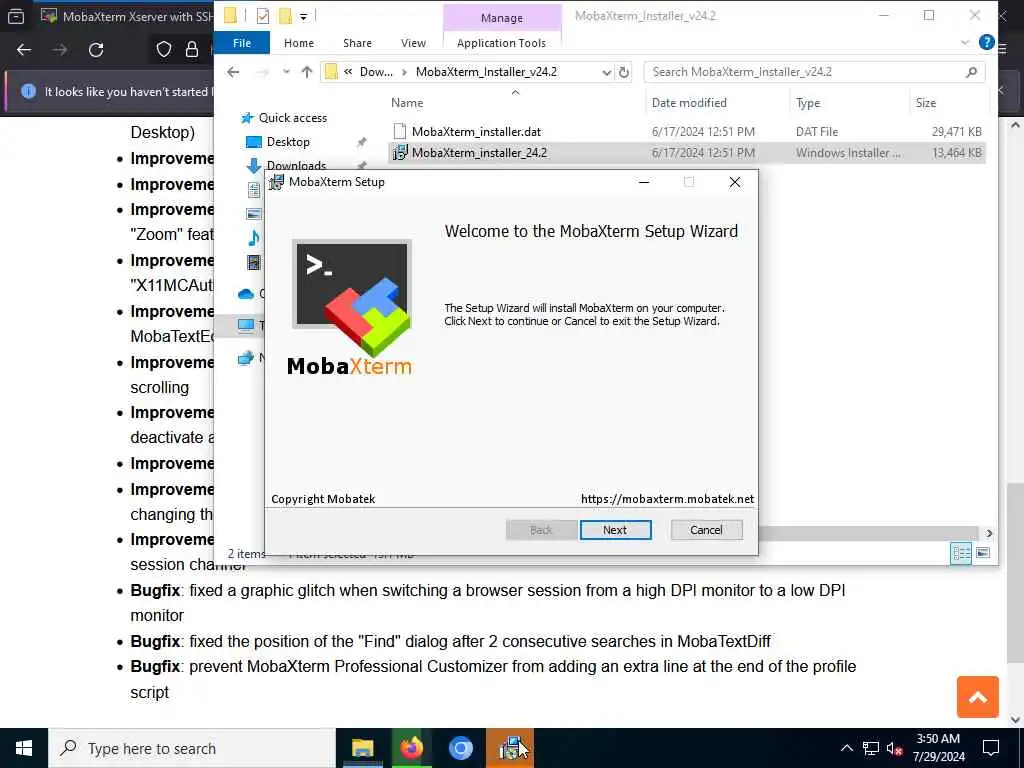Click Firefox site lock icon

click(192, 50)
